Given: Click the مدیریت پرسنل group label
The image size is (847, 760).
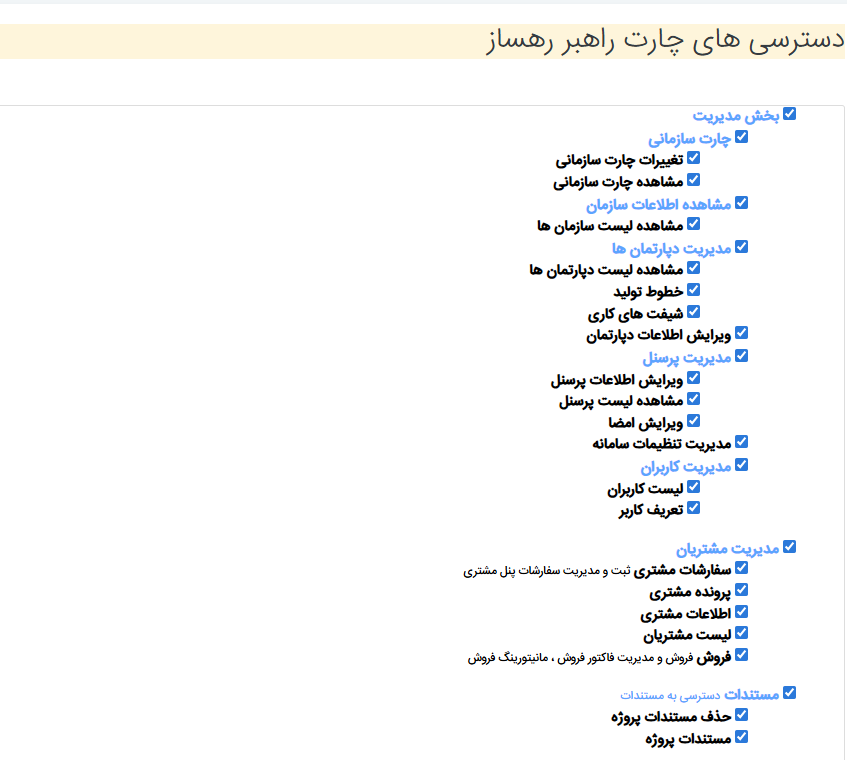Looking at the screenshot, I should tap(686, 356).
